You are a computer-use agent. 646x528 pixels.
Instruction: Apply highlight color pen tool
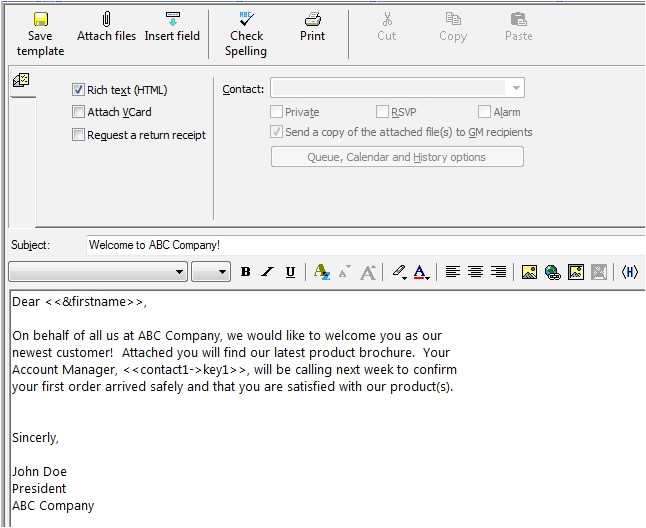(x=398, y=271)
